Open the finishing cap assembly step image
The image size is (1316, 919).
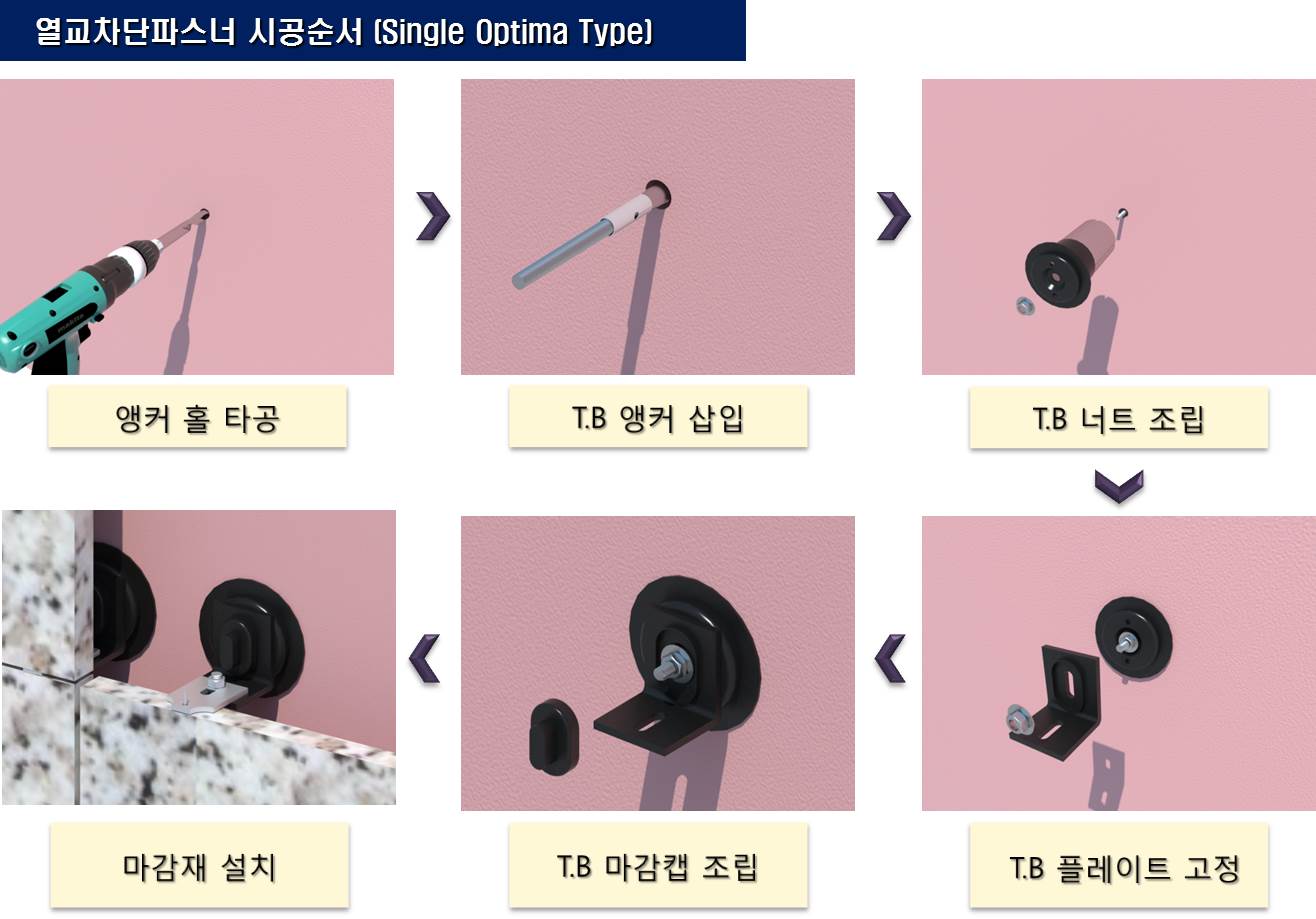pos(657,663)
